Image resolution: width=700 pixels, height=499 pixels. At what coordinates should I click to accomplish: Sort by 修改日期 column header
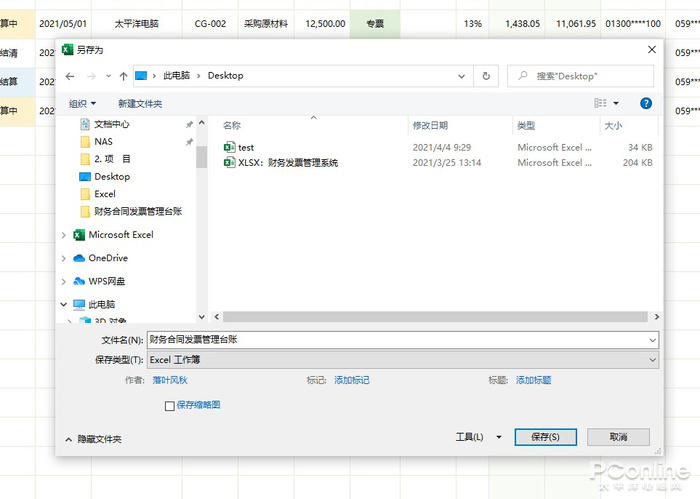(430, 125)
